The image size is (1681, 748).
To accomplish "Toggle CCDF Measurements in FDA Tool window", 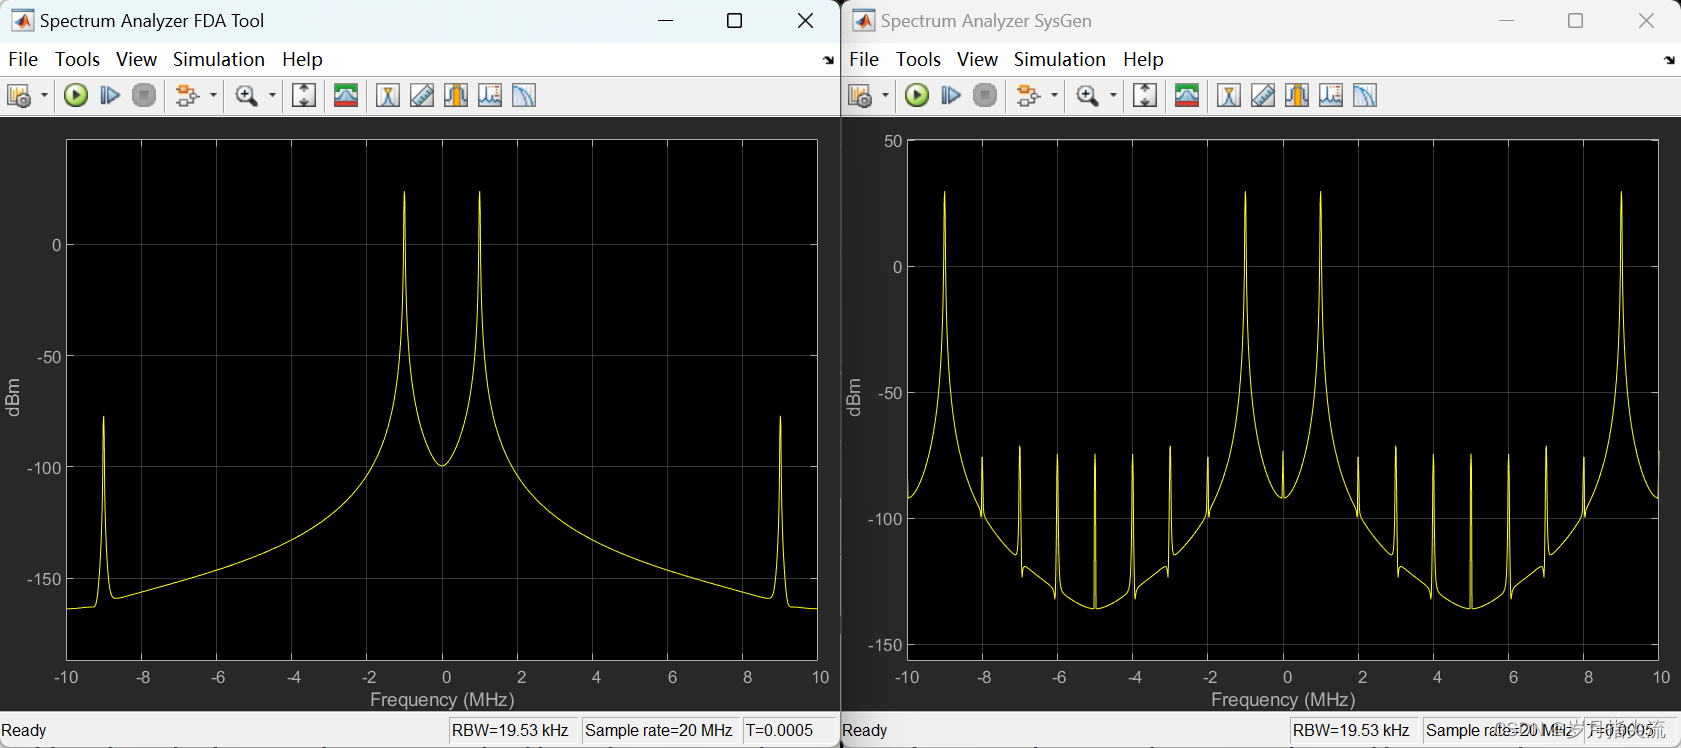I will point(524,96).
